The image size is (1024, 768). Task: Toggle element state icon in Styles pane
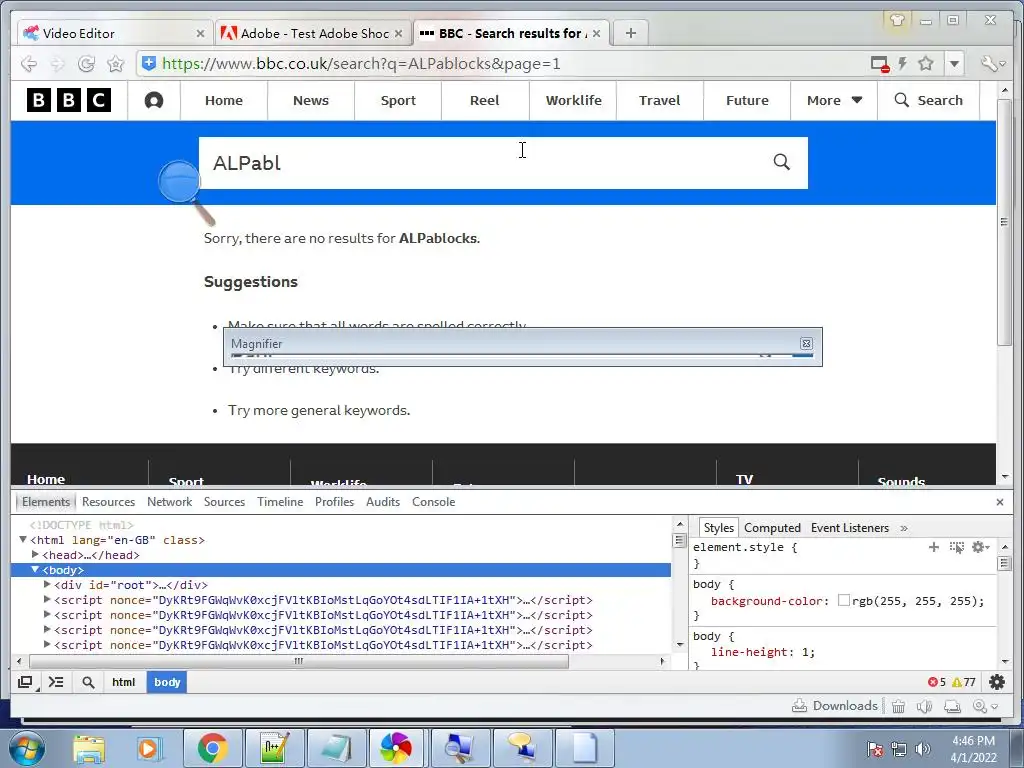tap(956, 547)
